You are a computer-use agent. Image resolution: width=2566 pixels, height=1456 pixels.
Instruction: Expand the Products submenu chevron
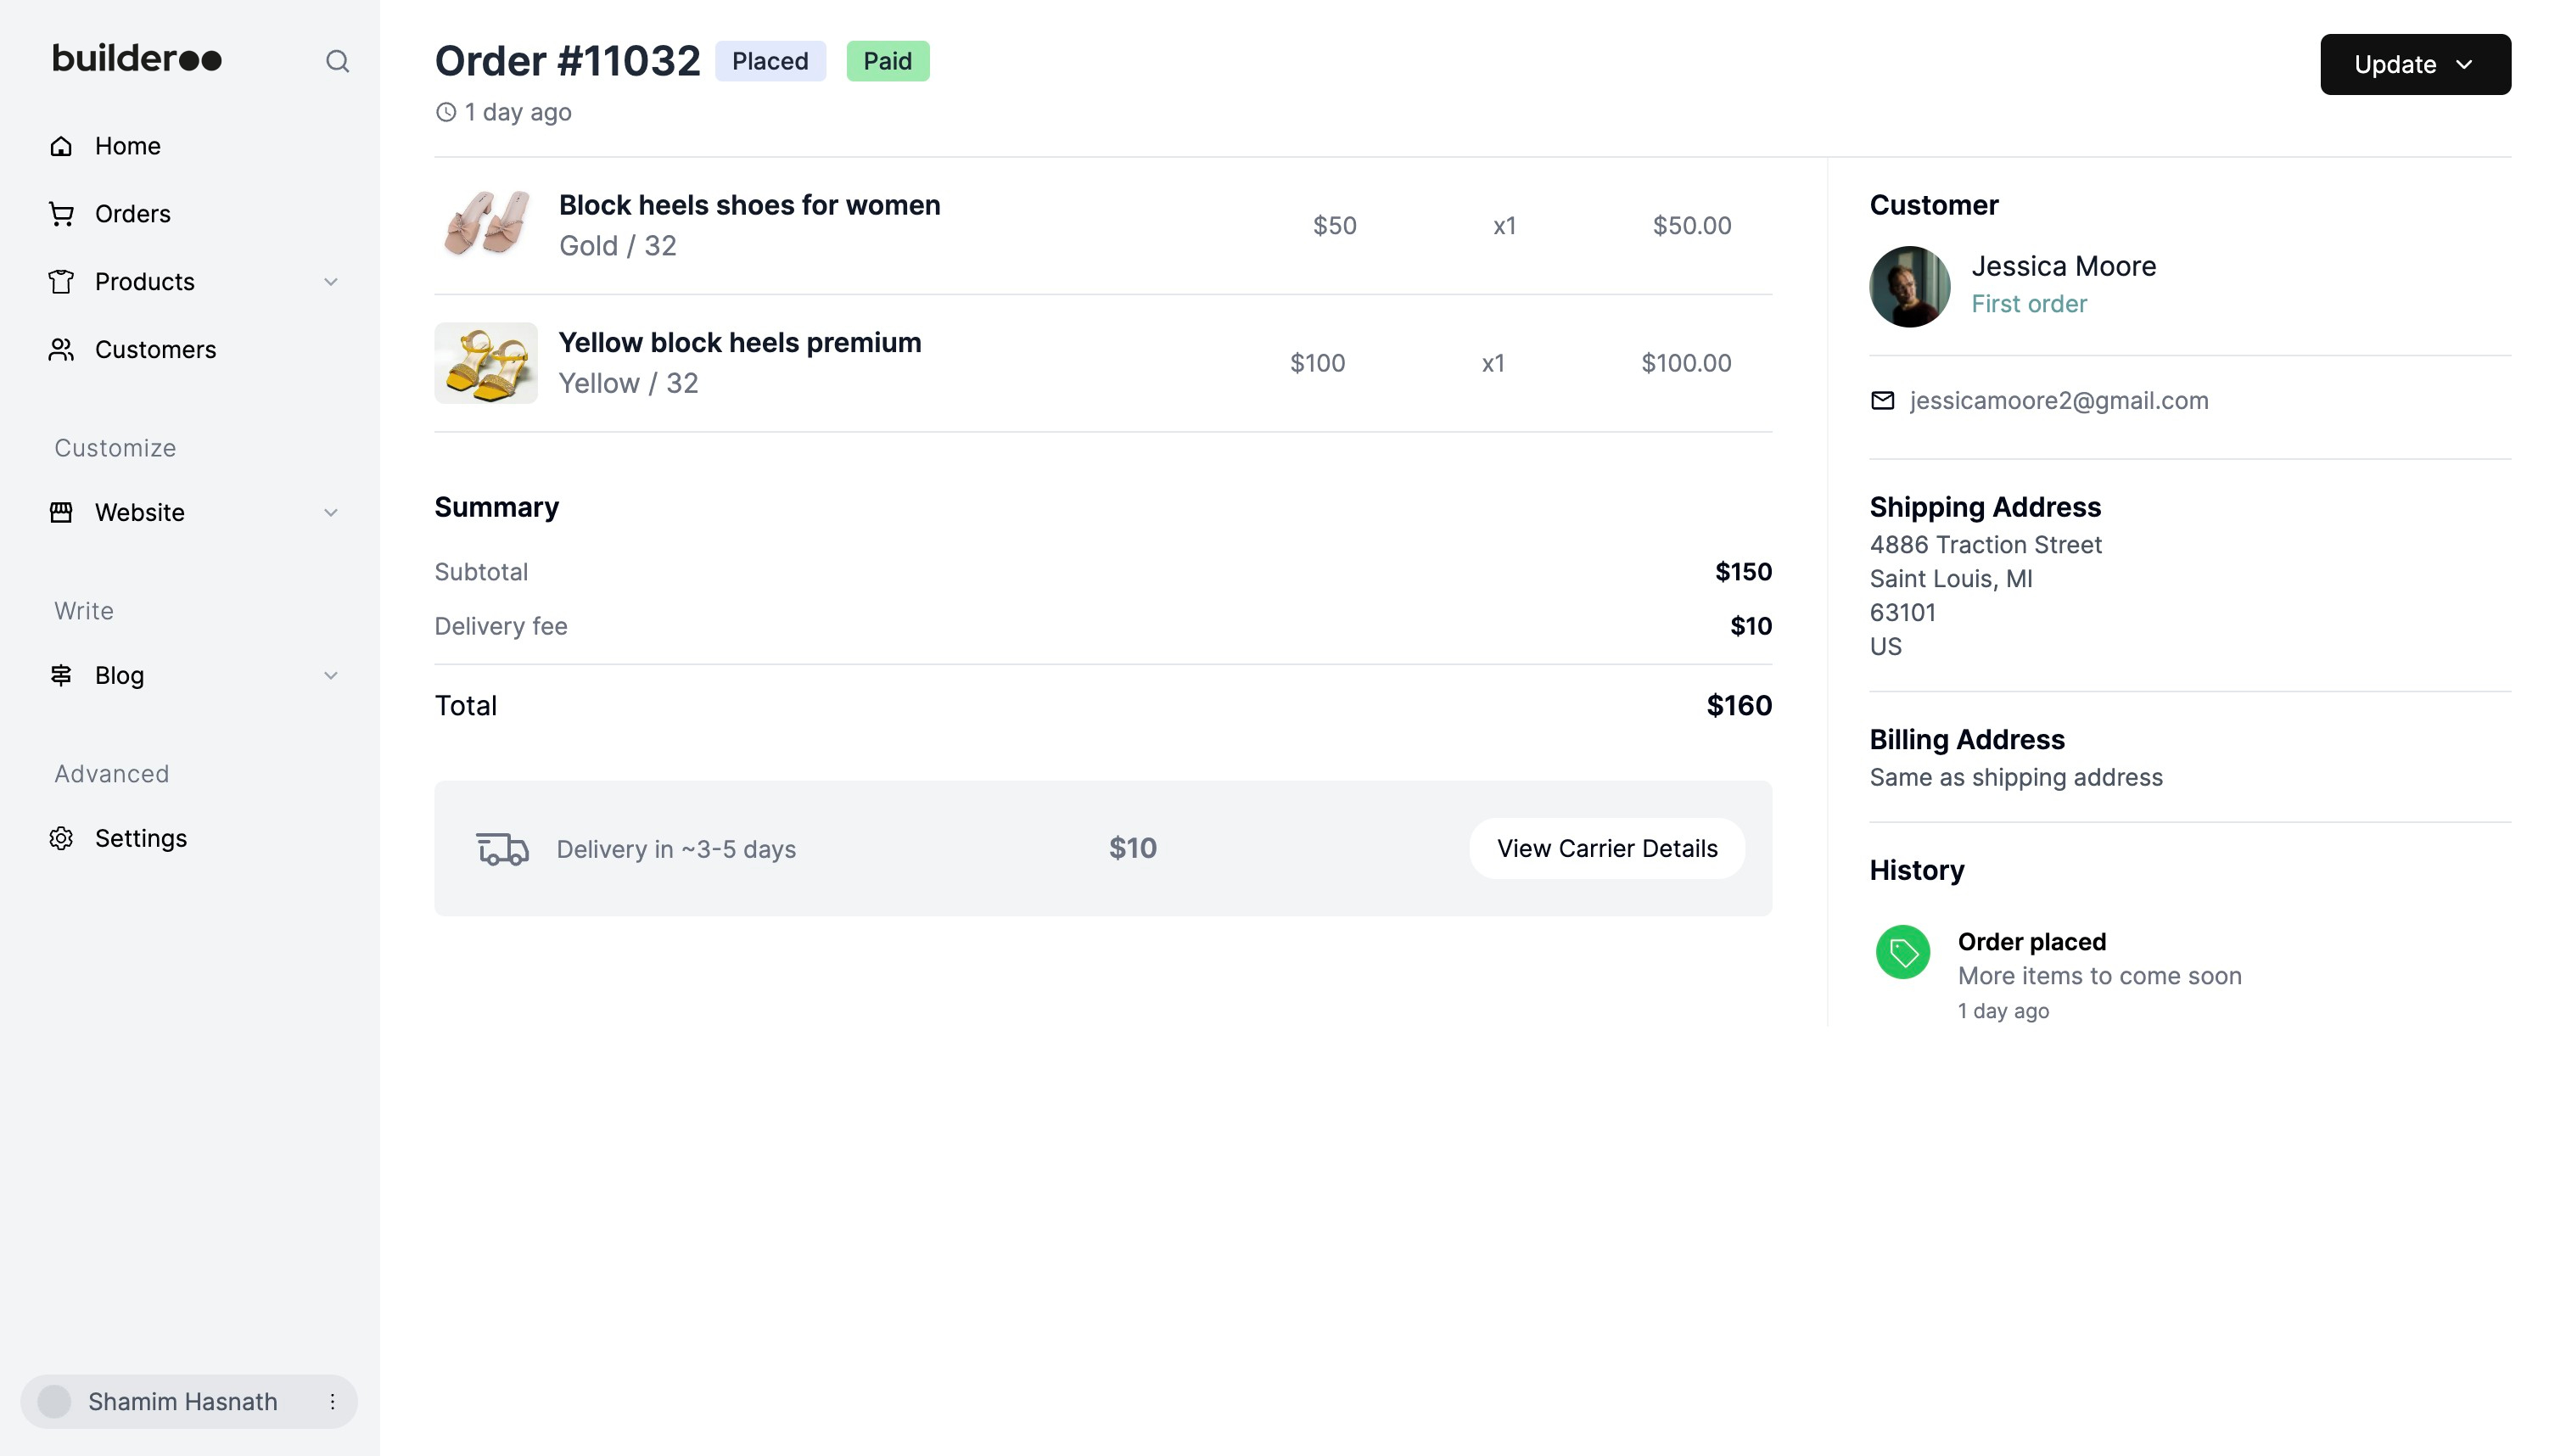tap(331, 282)
